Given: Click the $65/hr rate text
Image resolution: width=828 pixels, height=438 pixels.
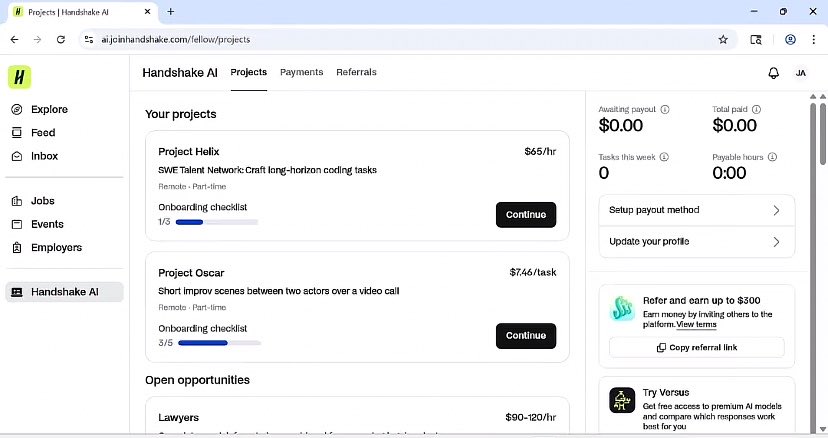Looking at the screenshot, I should coord(540,152).
